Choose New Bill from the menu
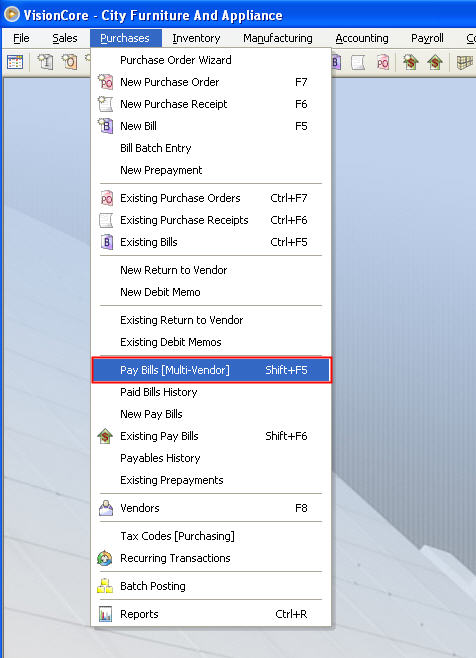Image resolution: width=476 pixels, height=658 pixels. tap(211, 126)
